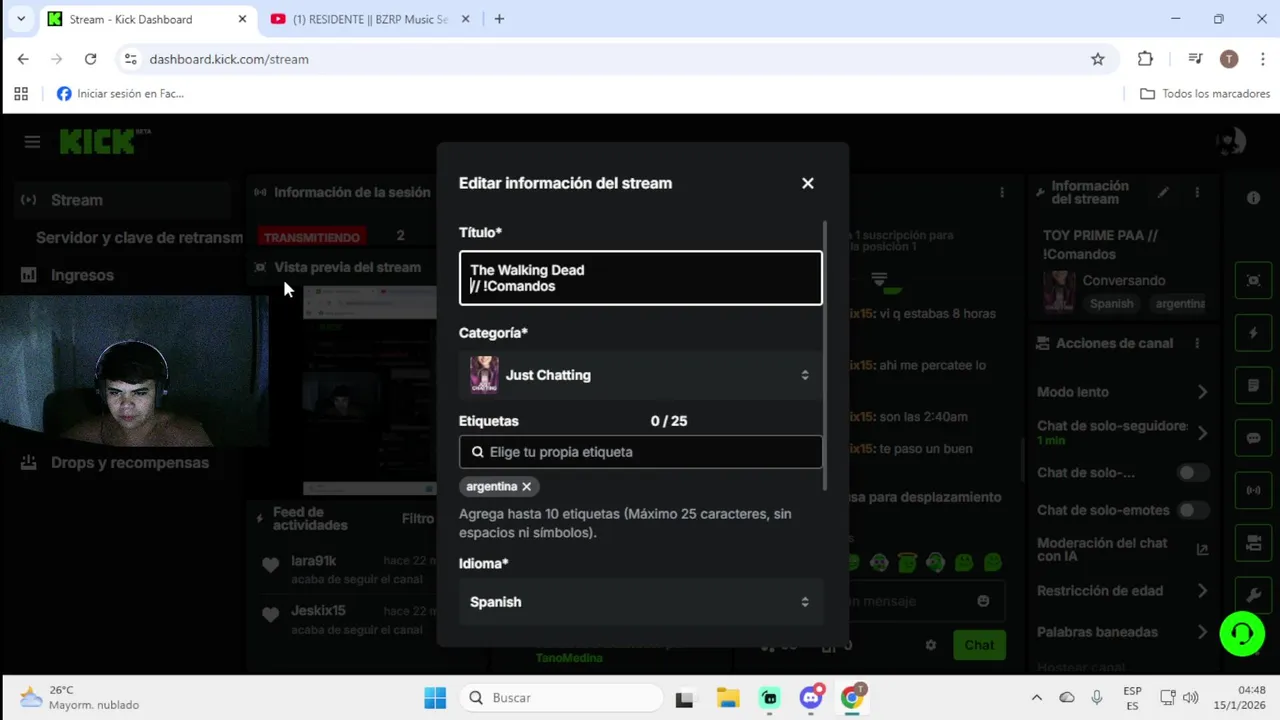Open the Idioma dropdown showing Spanish

click(x=641, y=602)
